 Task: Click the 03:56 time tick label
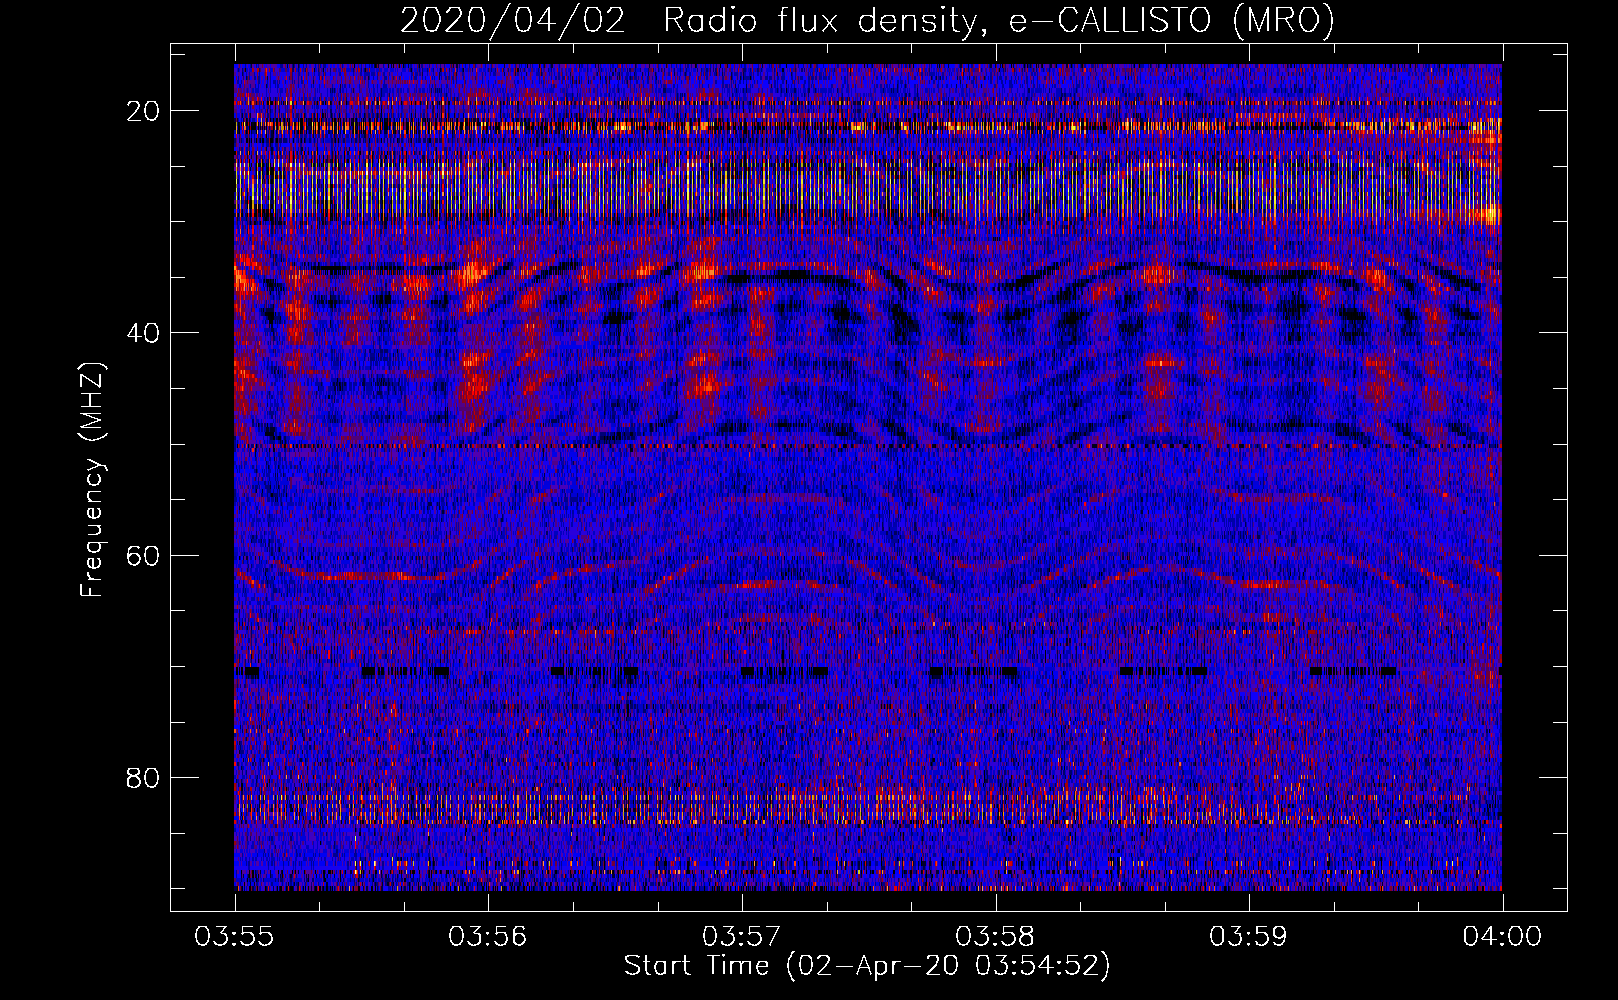tap(488, 937)
